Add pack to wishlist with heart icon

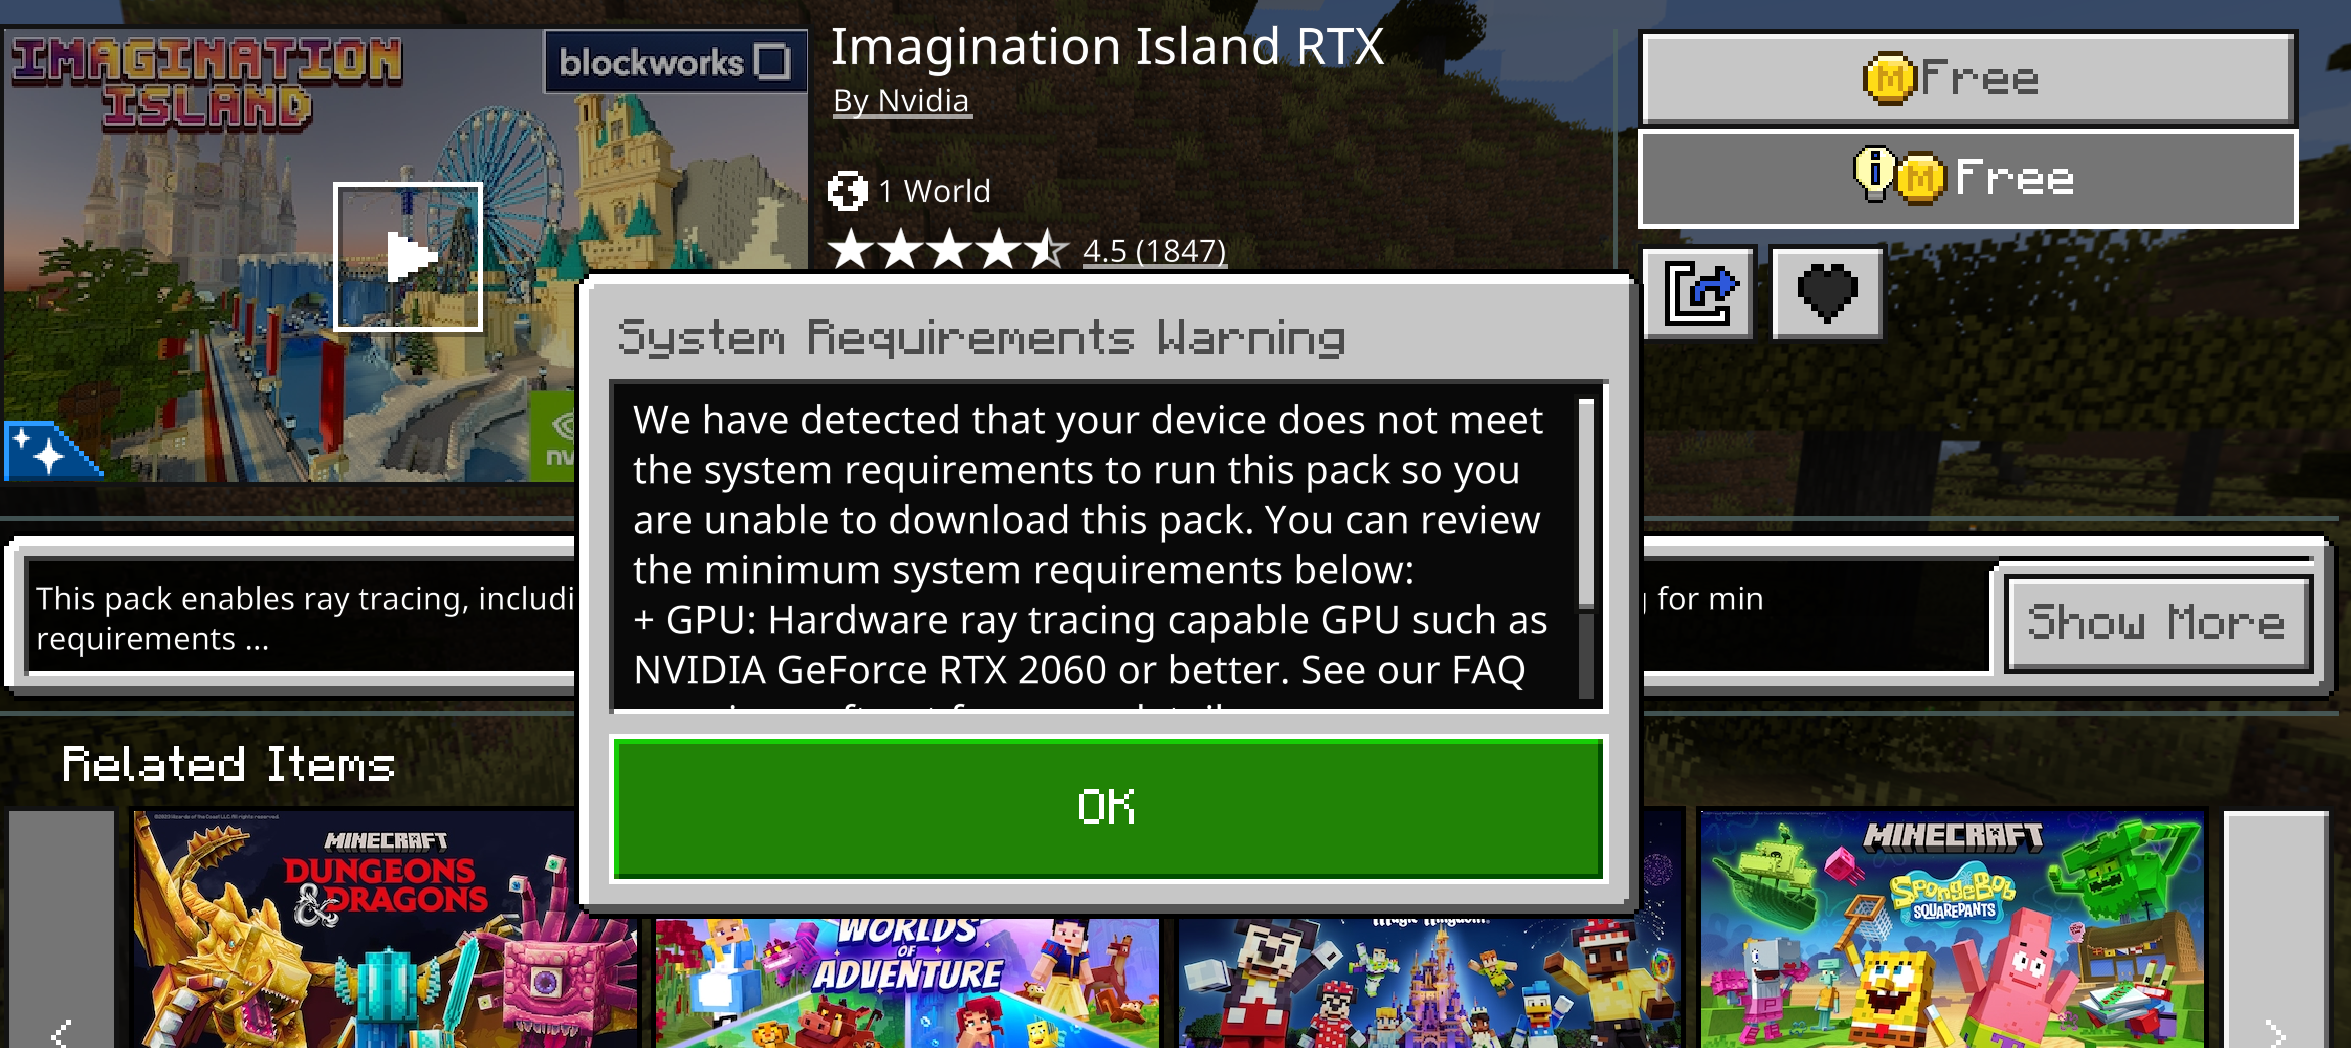tap(1827, 293)
